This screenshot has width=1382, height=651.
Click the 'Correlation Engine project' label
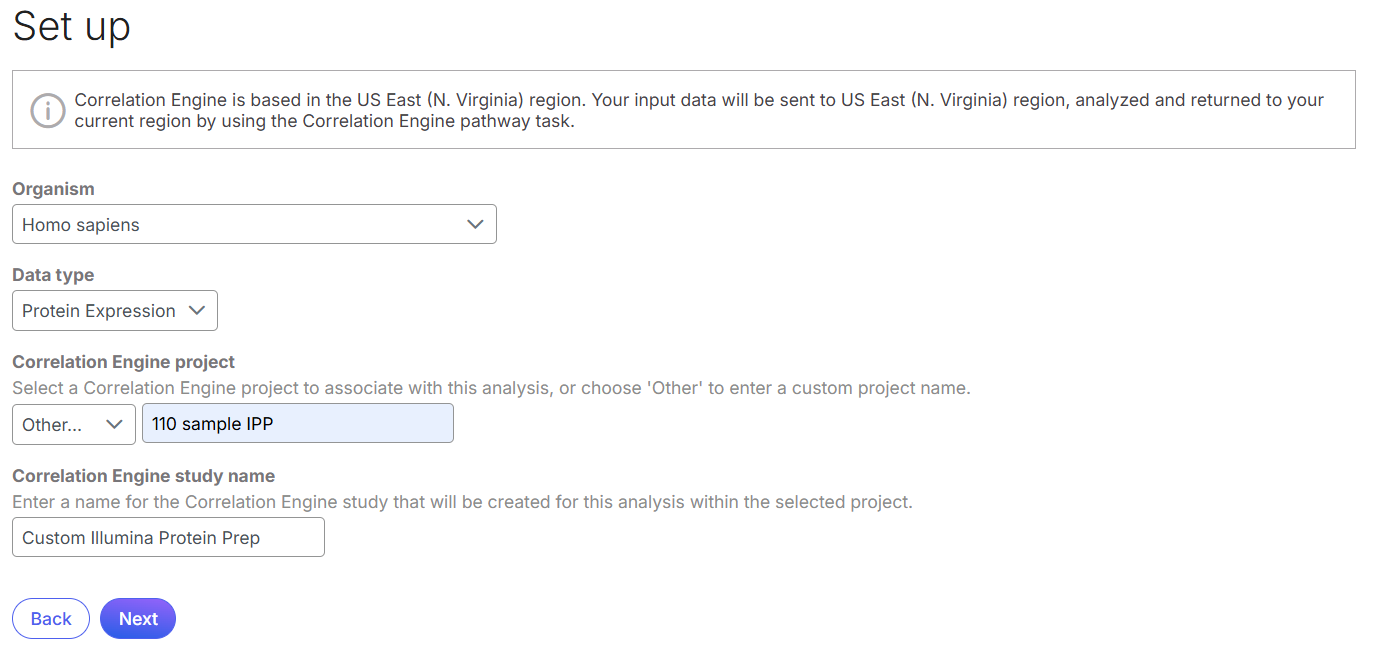tap(123, 362)
